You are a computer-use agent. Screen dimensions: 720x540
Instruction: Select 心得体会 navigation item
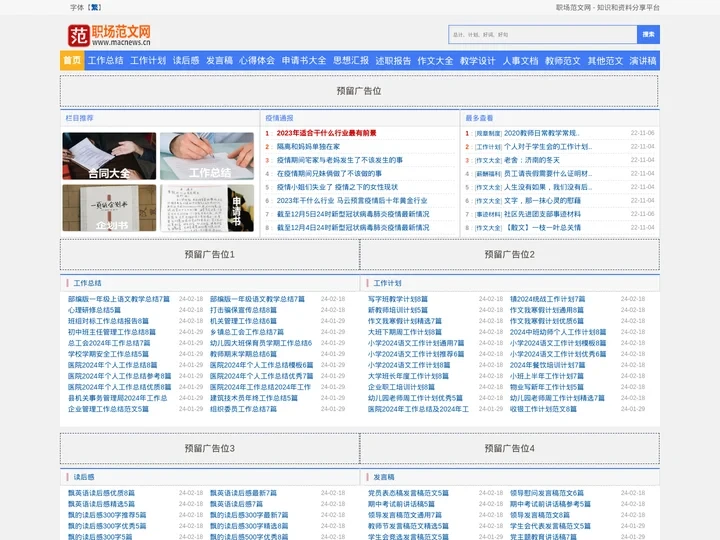pyautogui.click(x=257, y=60)
